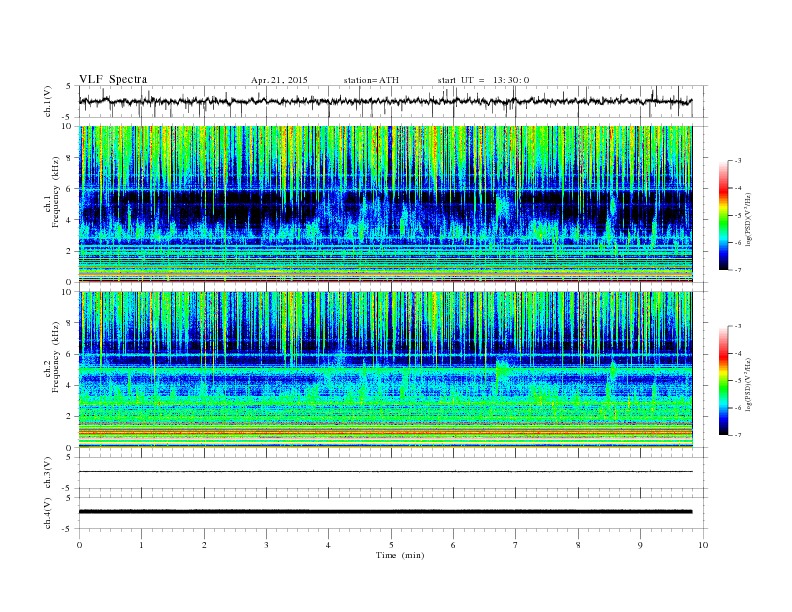The image size is (792, 612).
Task: Click the "VLF Spectra" title text
Action: [x=113, y=79]
